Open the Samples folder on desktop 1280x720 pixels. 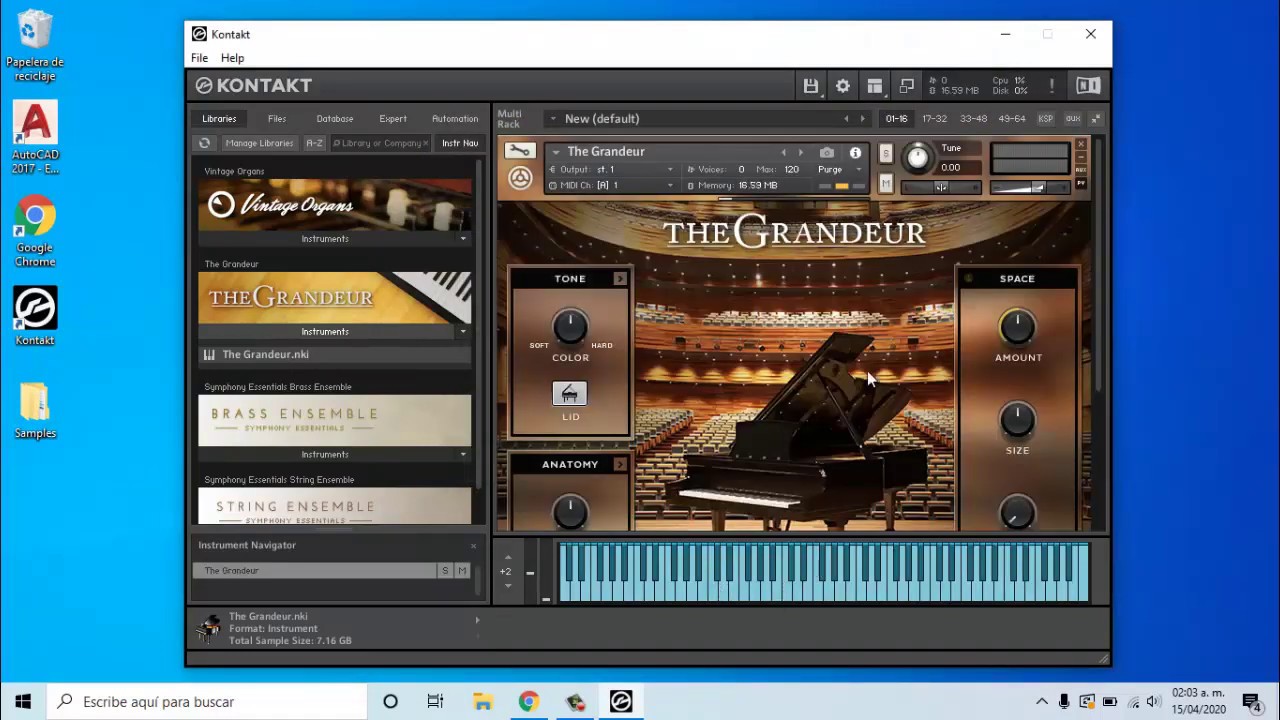[35, 410]
